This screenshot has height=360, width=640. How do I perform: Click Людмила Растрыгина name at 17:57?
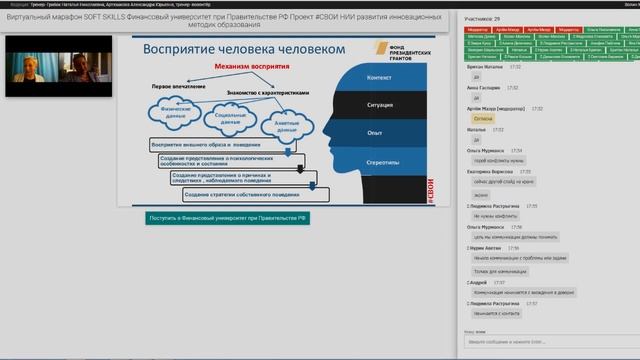tap(494, 304)
